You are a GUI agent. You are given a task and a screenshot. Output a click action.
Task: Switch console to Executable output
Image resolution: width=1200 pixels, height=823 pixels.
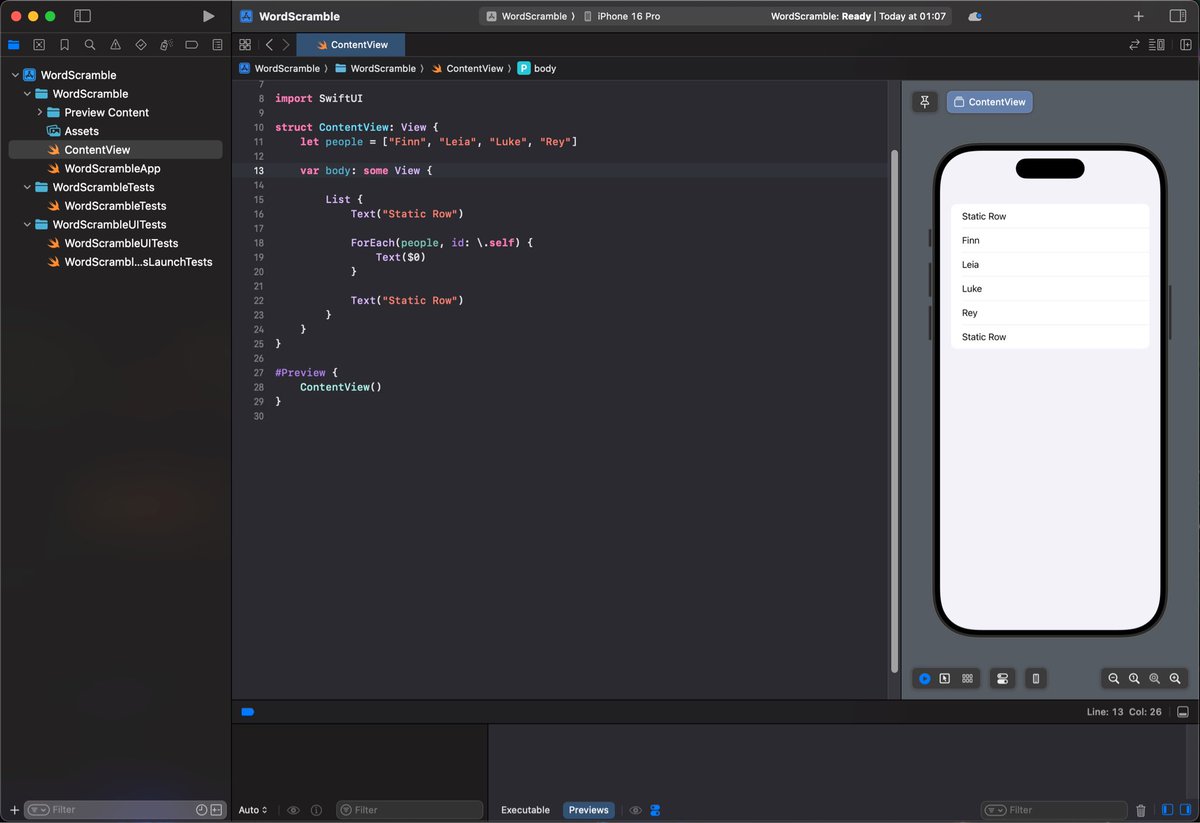(525, 810)
